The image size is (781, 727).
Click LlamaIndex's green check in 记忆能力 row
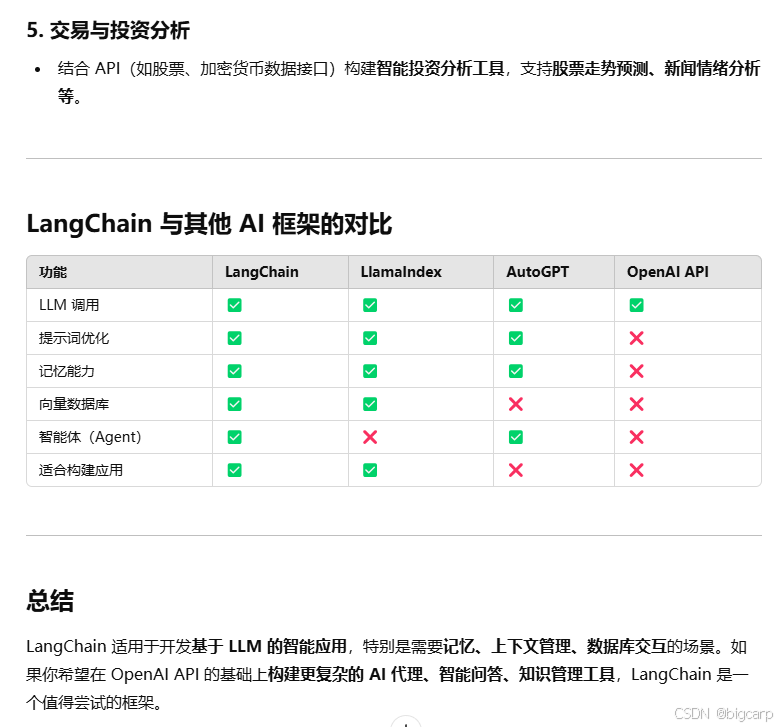(370, 371)
